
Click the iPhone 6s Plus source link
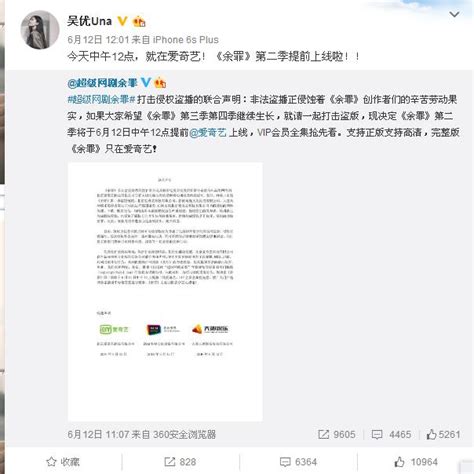pos(186,40)
